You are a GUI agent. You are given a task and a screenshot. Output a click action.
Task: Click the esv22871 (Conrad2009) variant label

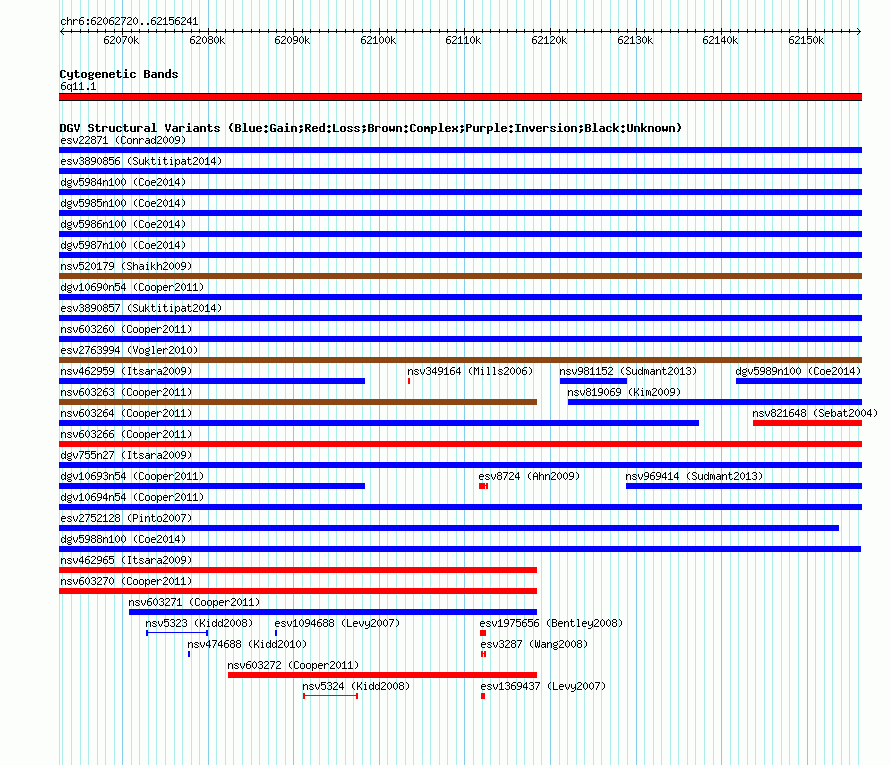point(123,140)
